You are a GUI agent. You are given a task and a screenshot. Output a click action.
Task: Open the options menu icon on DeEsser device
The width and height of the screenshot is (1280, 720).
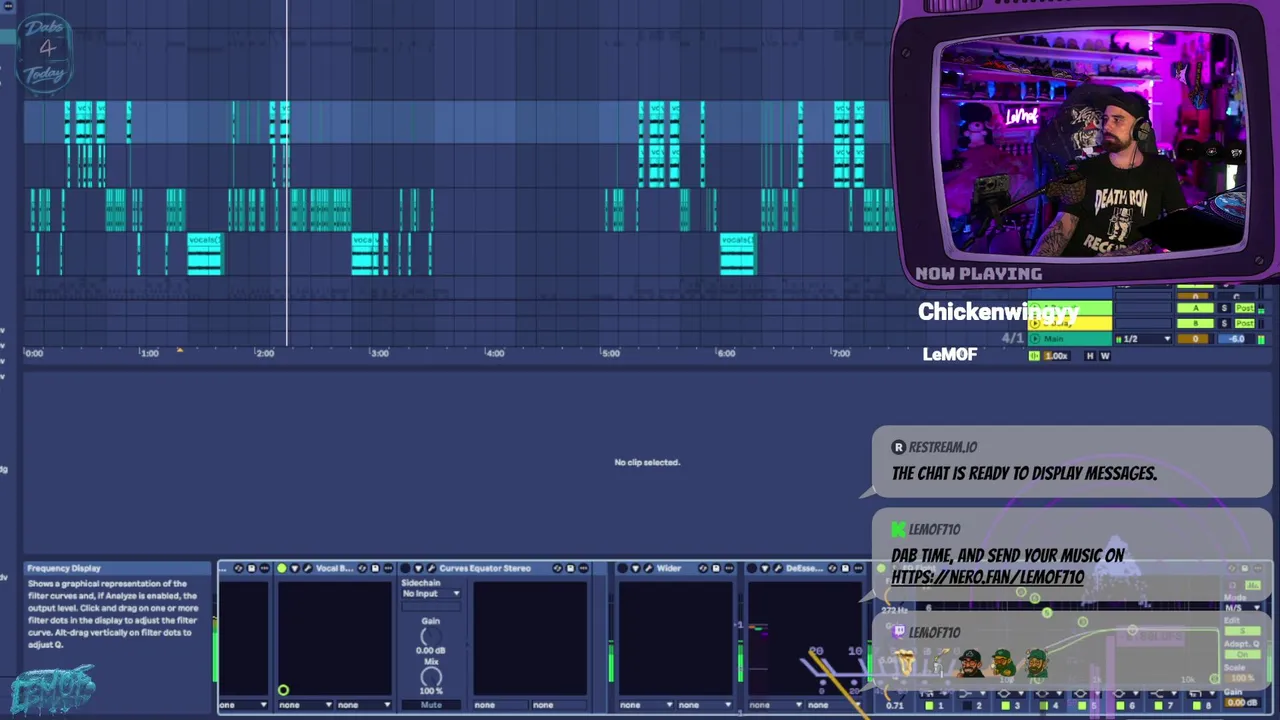(859, 568)
